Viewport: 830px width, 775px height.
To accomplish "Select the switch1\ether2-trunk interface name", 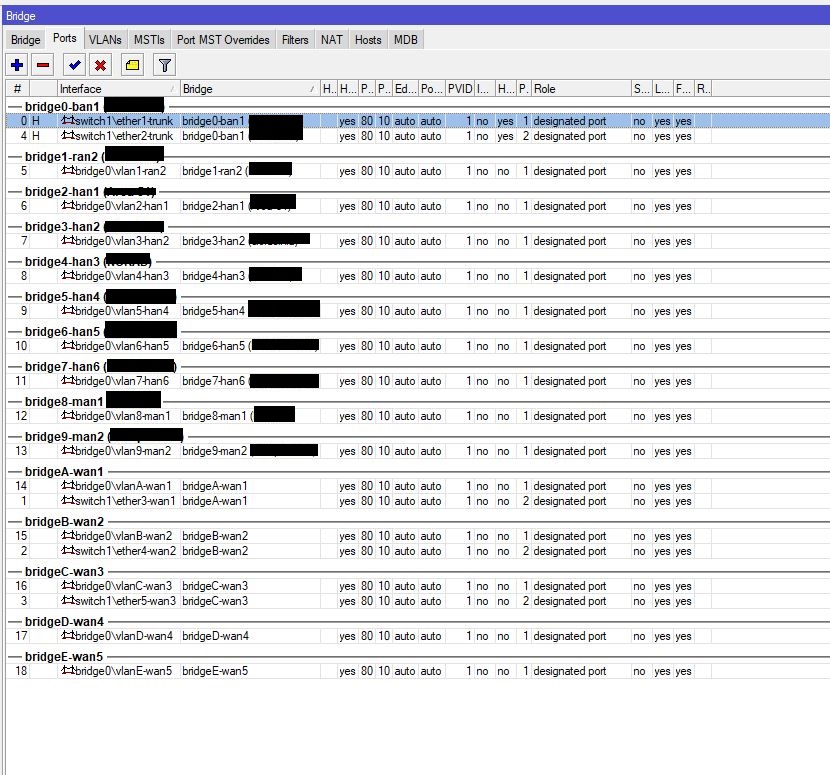I will tap(124, 136).
